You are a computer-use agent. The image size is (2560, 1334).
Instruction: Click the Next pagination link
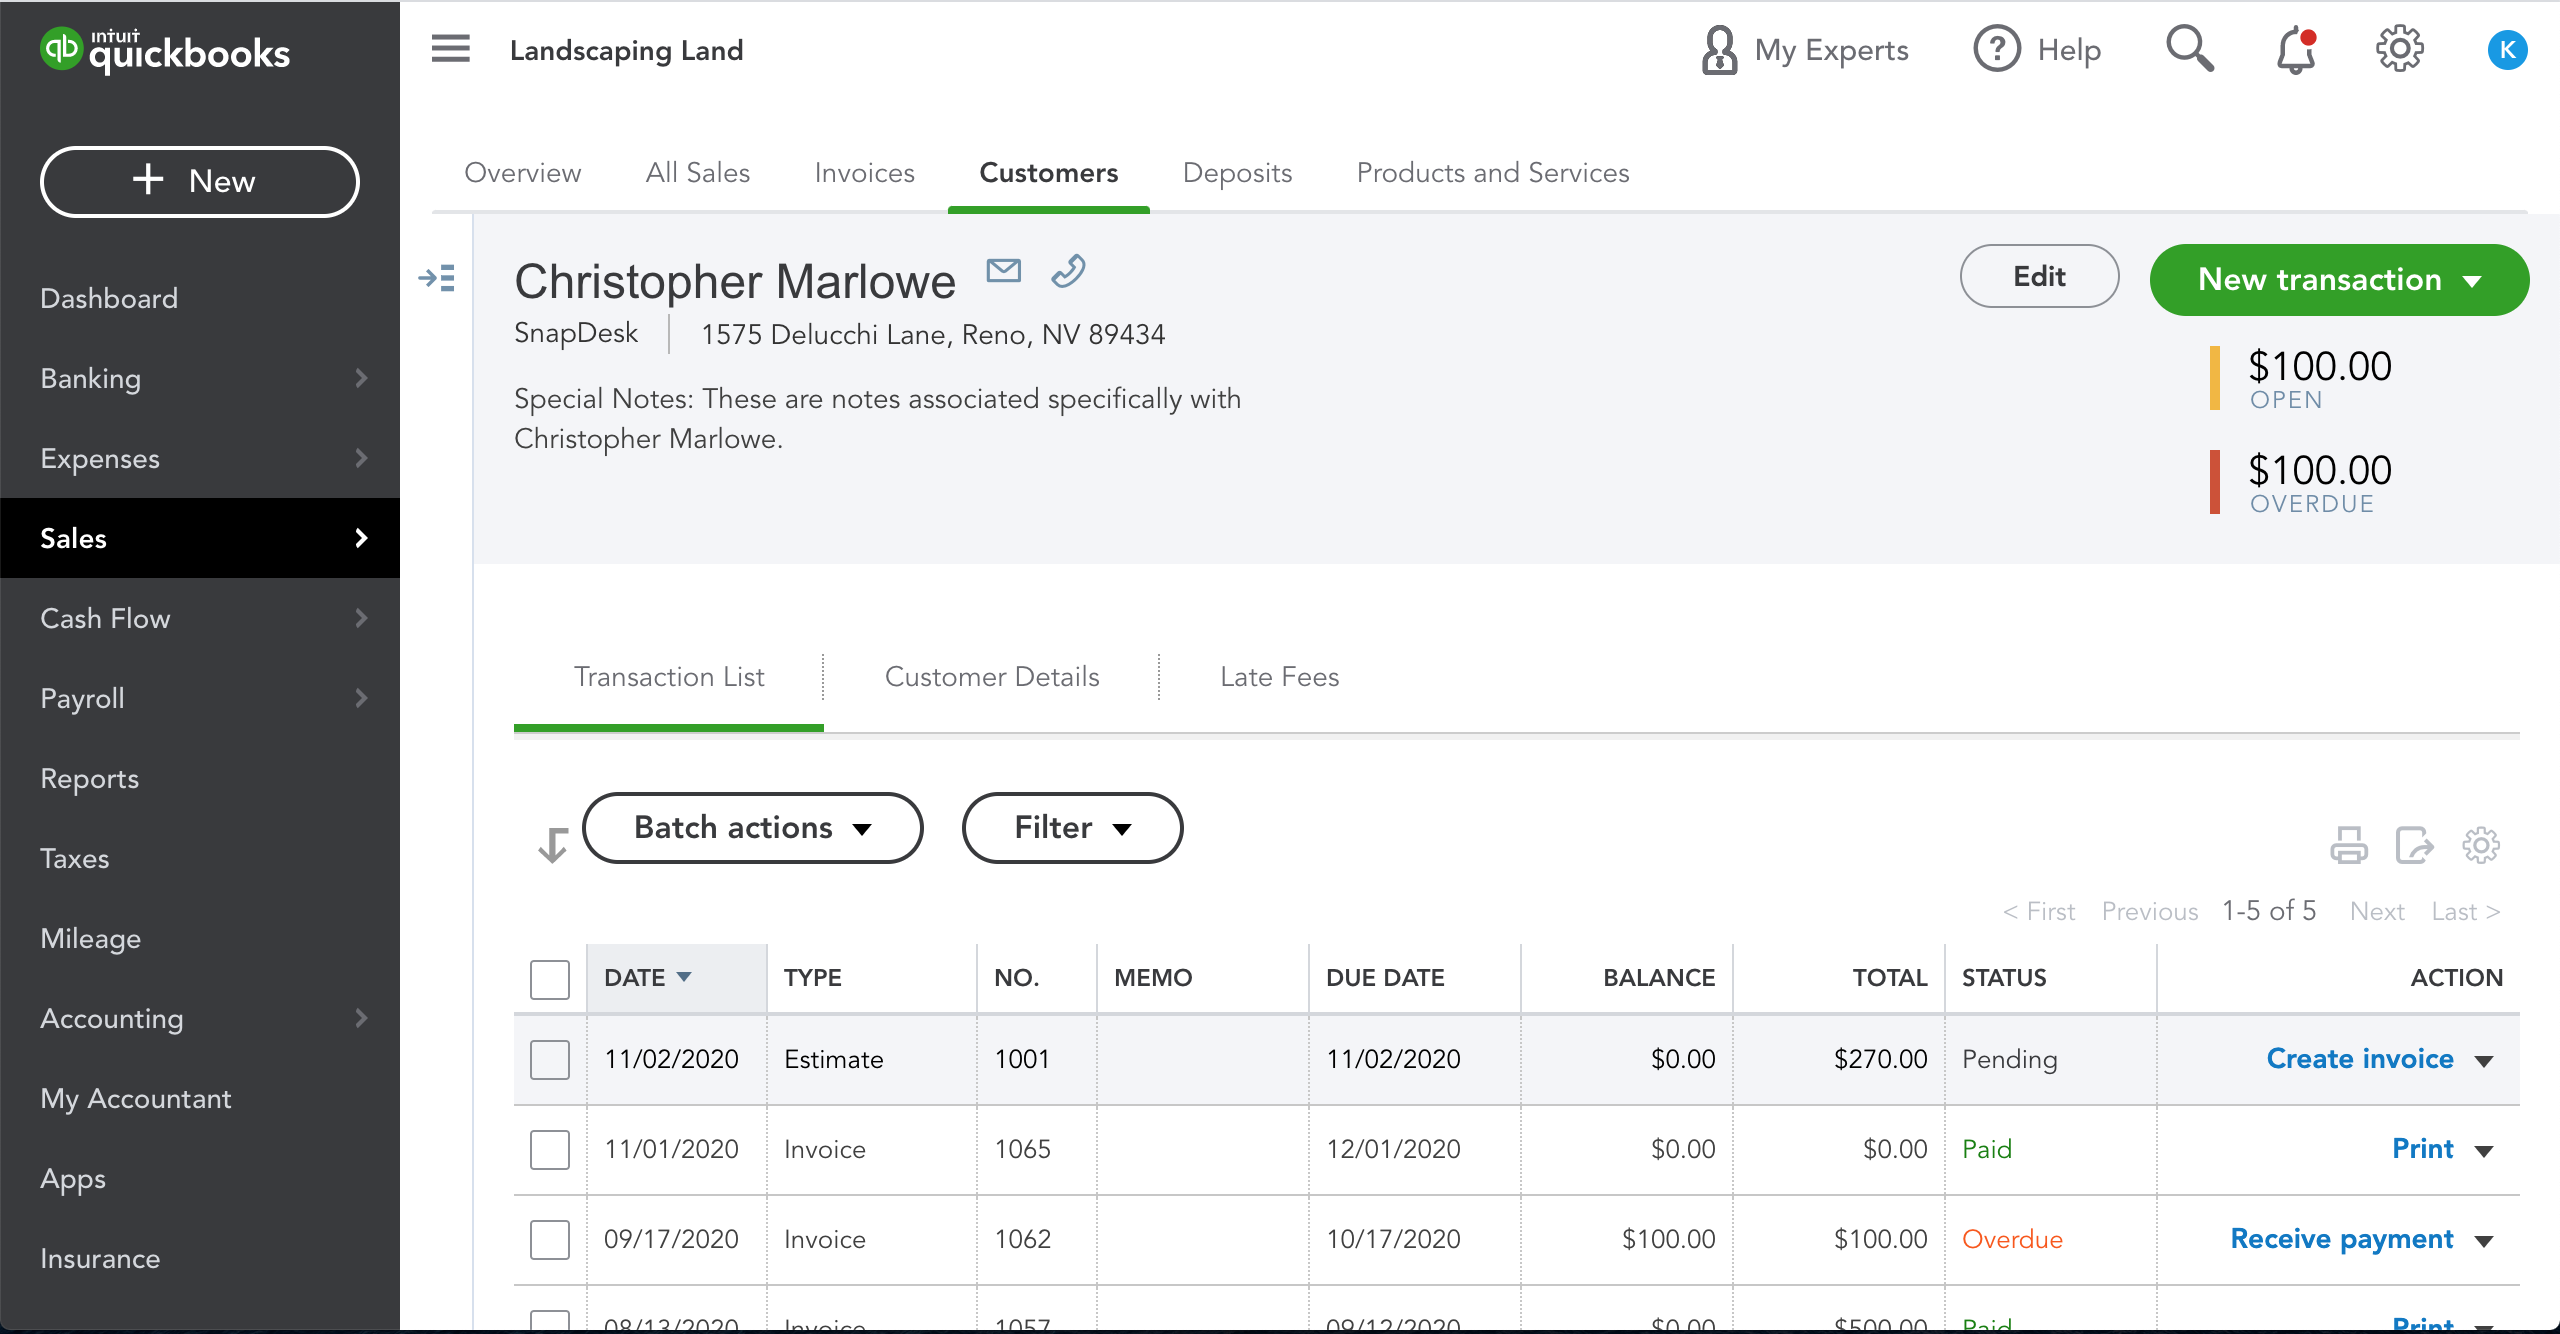pos(2377,911)
